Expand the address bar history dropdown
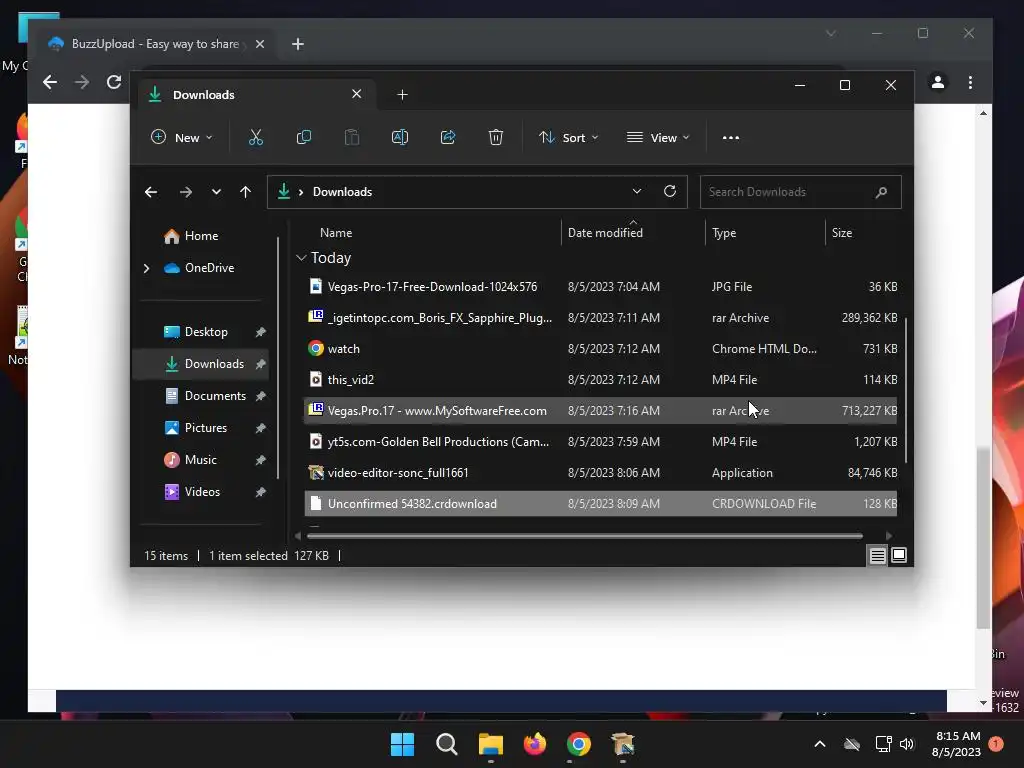Viewport: 1024px width, 768px height. point(637,191)
